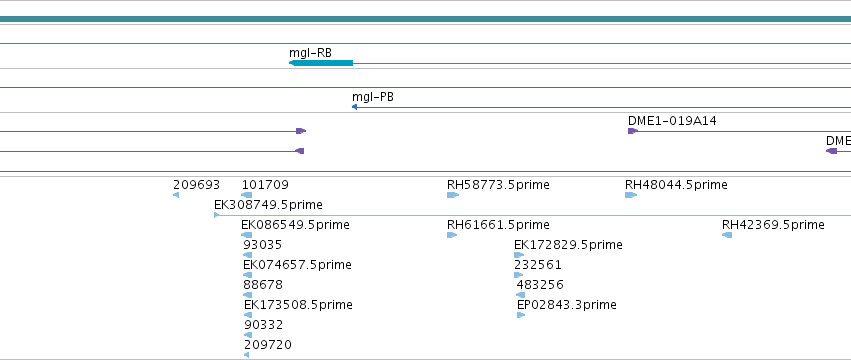
Task: Click the 209720 feature arrow
Action: click(x=247, y=355)
